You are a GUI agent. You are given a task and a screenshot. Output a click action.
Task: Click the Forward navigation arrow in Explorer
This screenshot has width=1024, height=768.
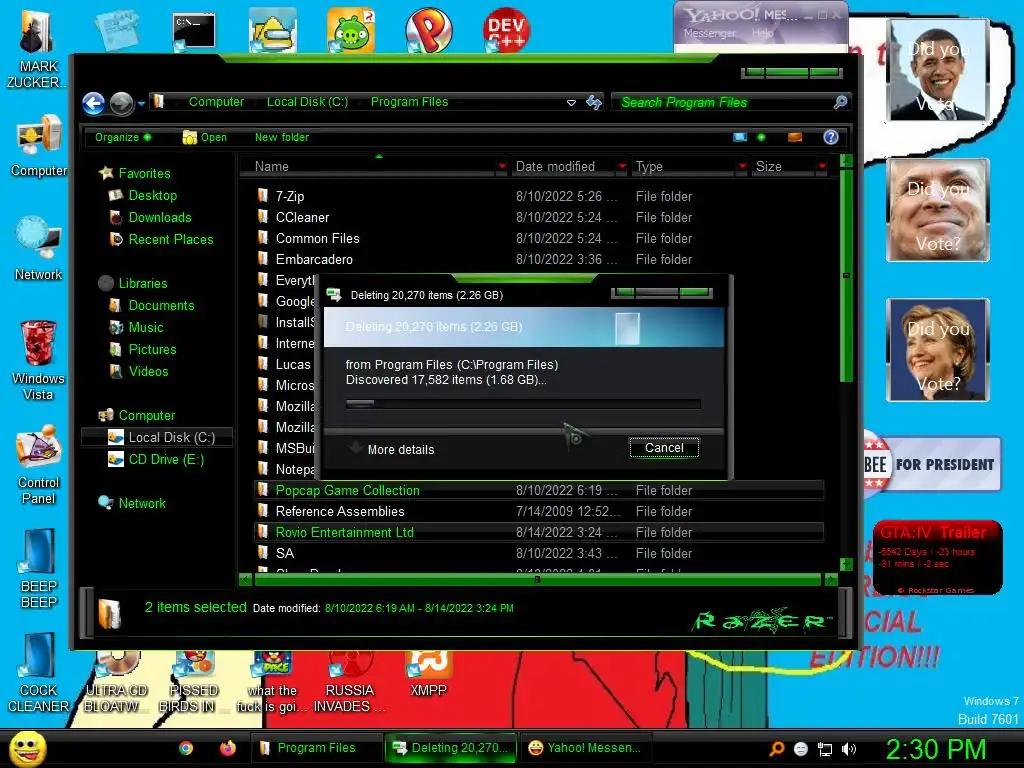pyautogui.click(x=121, y=103)
